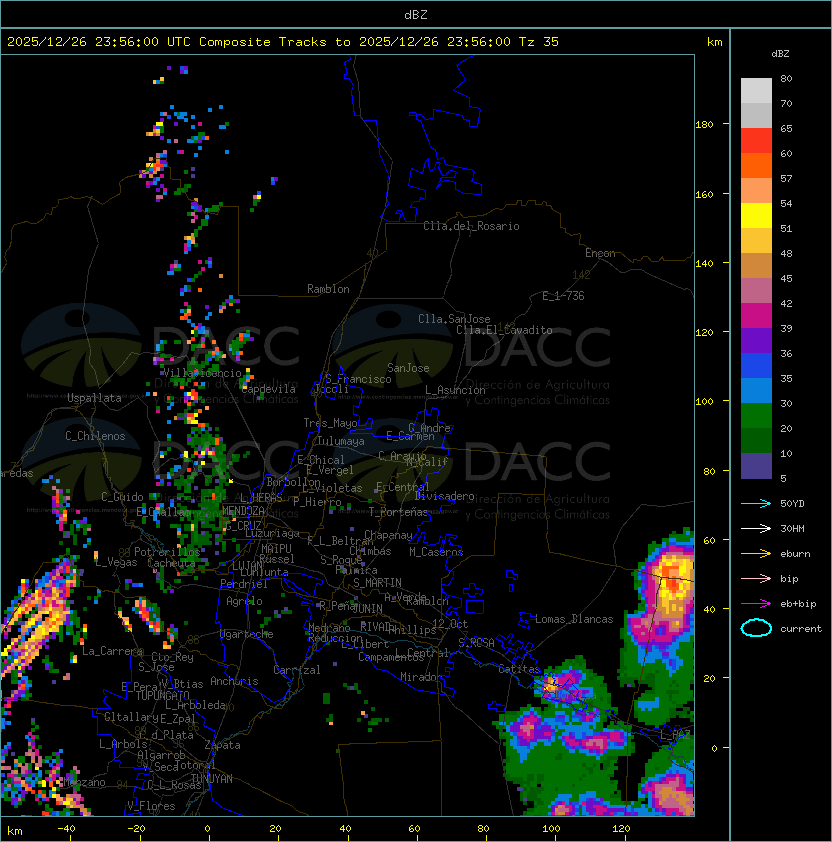The width and height of the screenshot is (832, 842).
Task: Select the 'Tulumaya' map label
Action: click(341, 441)
